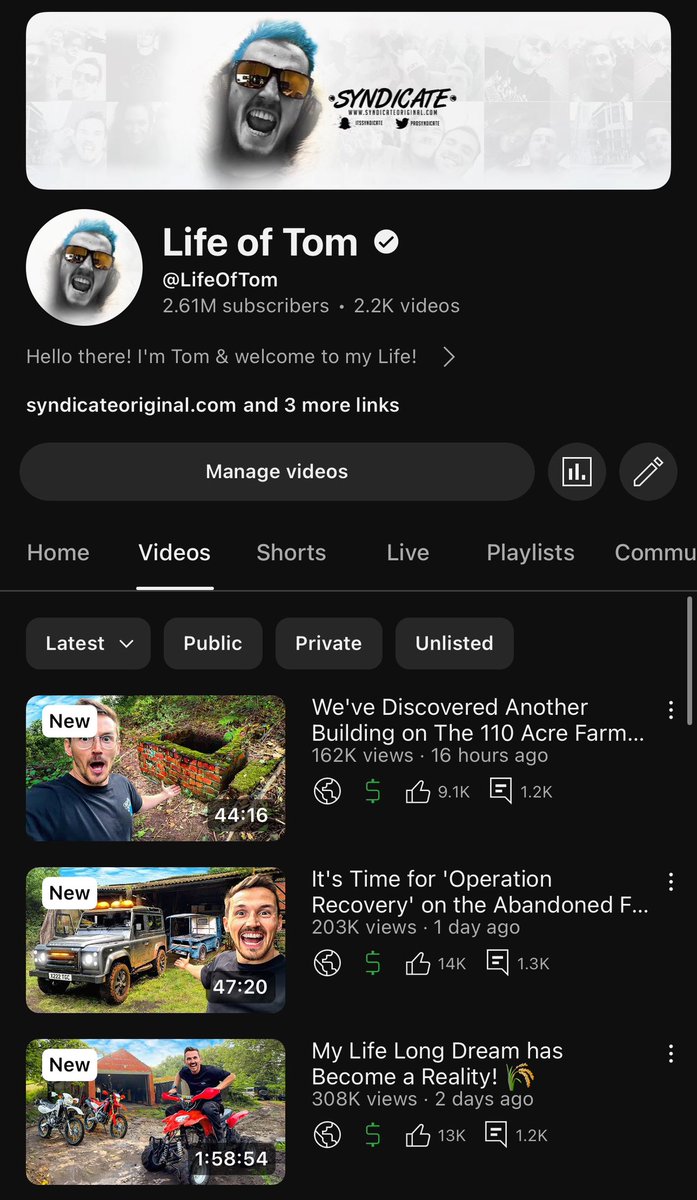Open the Community tab

655,552
